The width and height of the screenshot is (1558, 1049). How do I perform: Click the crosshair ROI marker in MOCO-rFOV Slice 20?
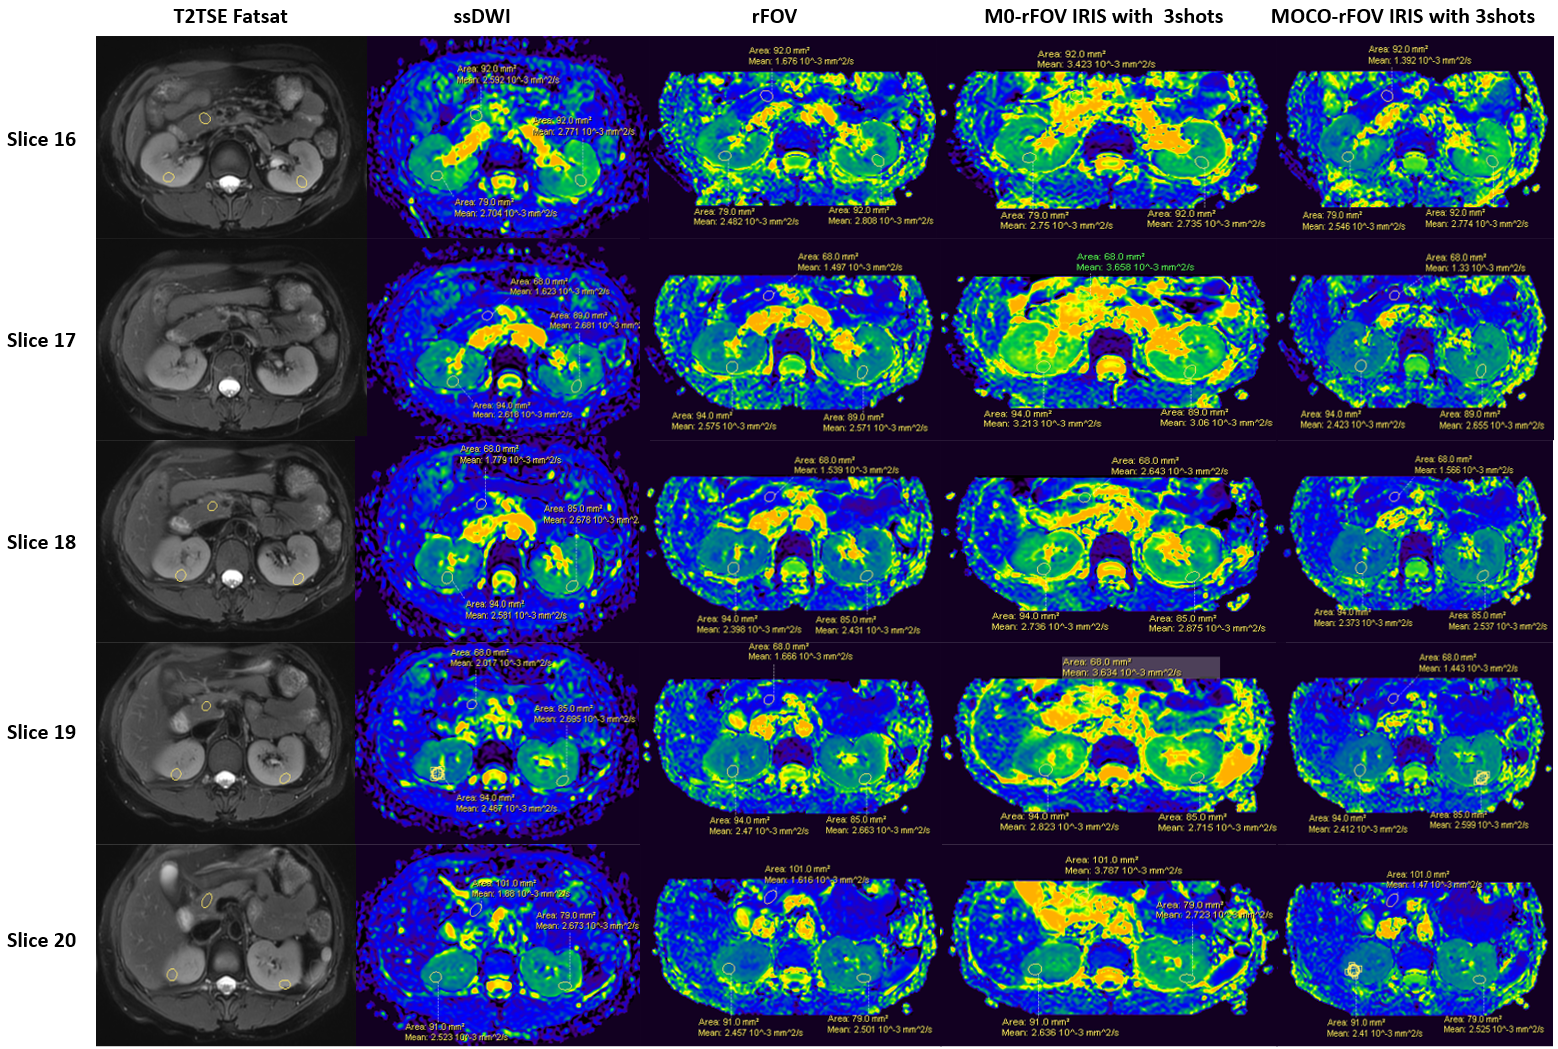click(x=1353, y=969)
